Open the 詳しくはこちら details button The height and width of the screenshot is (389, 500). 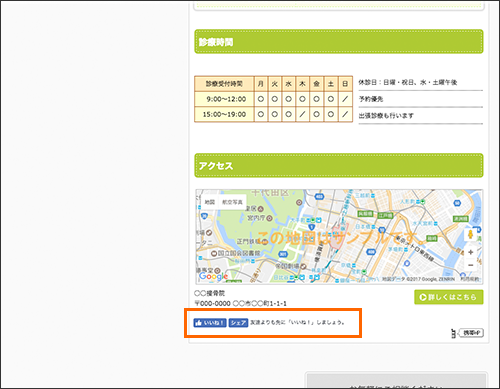tap(449, 297)
